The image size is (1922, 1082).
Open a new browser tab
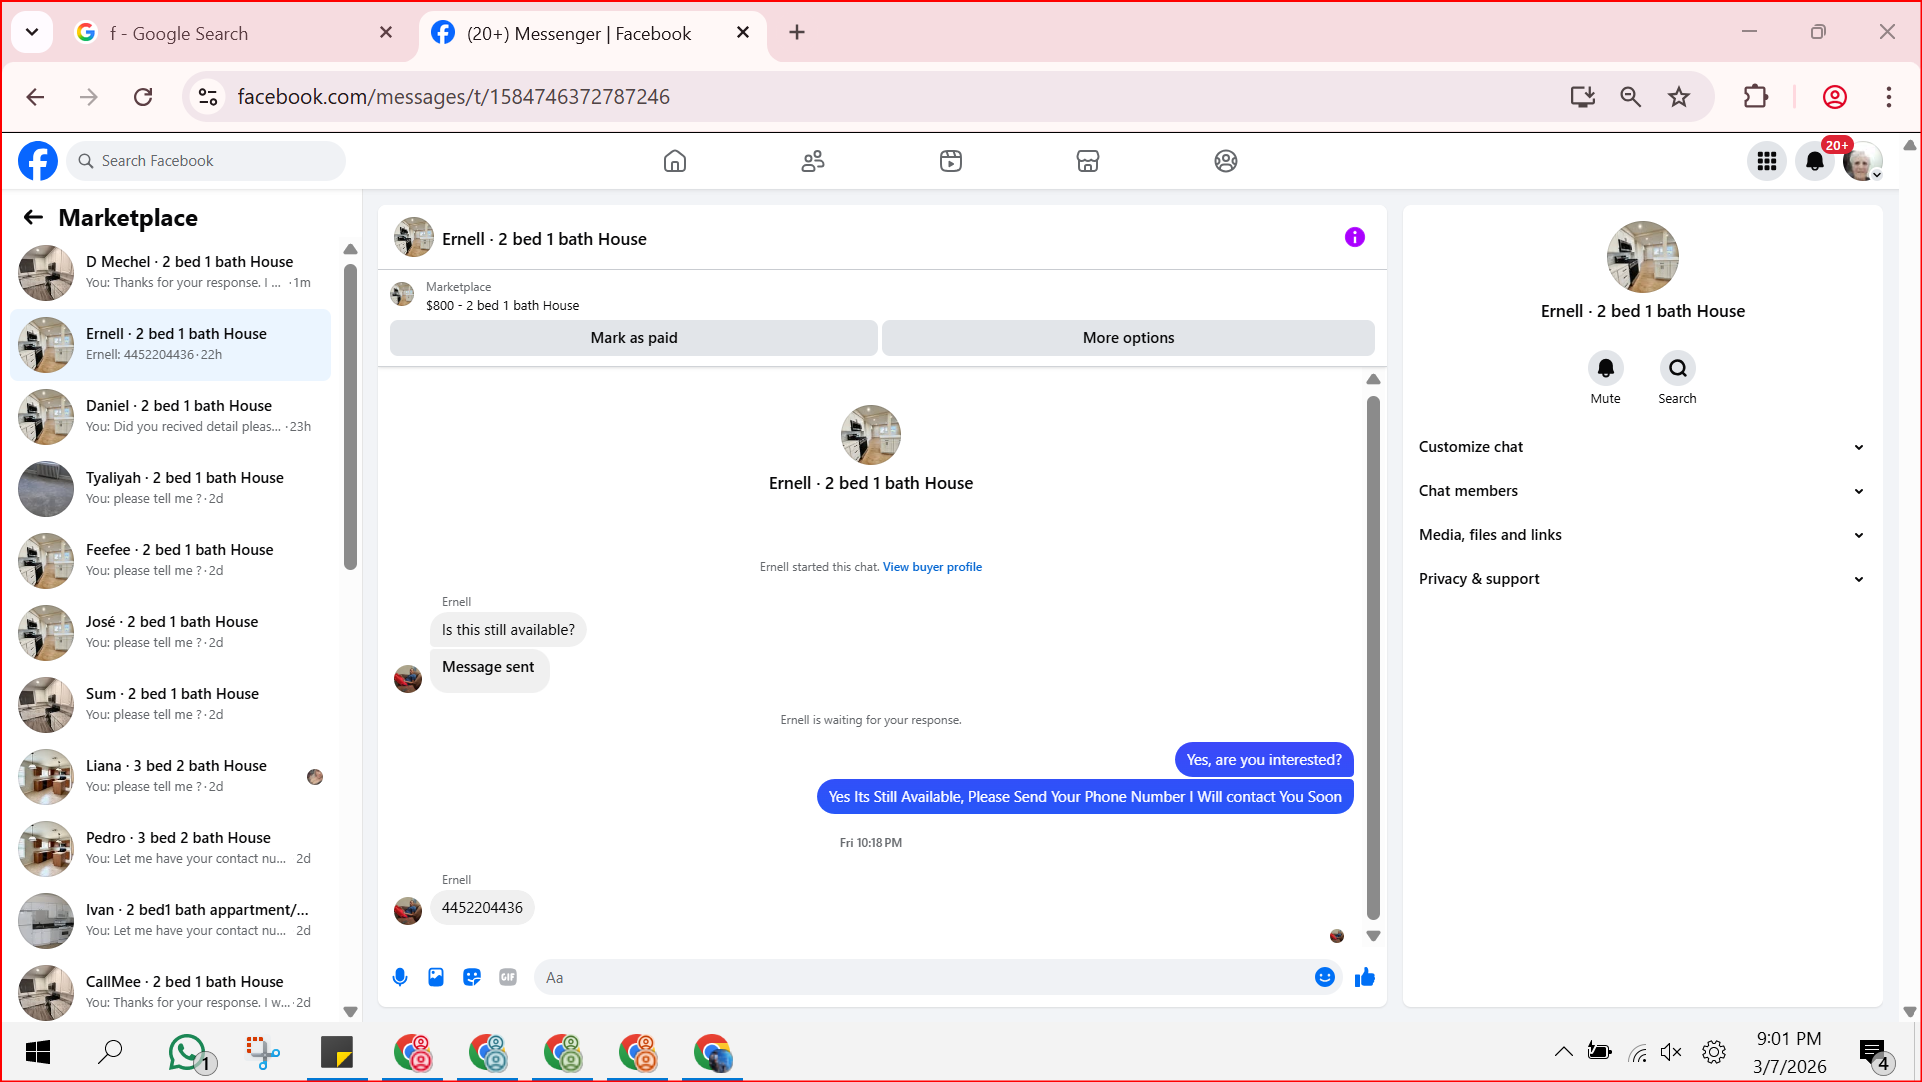click(x=797, y=33)
